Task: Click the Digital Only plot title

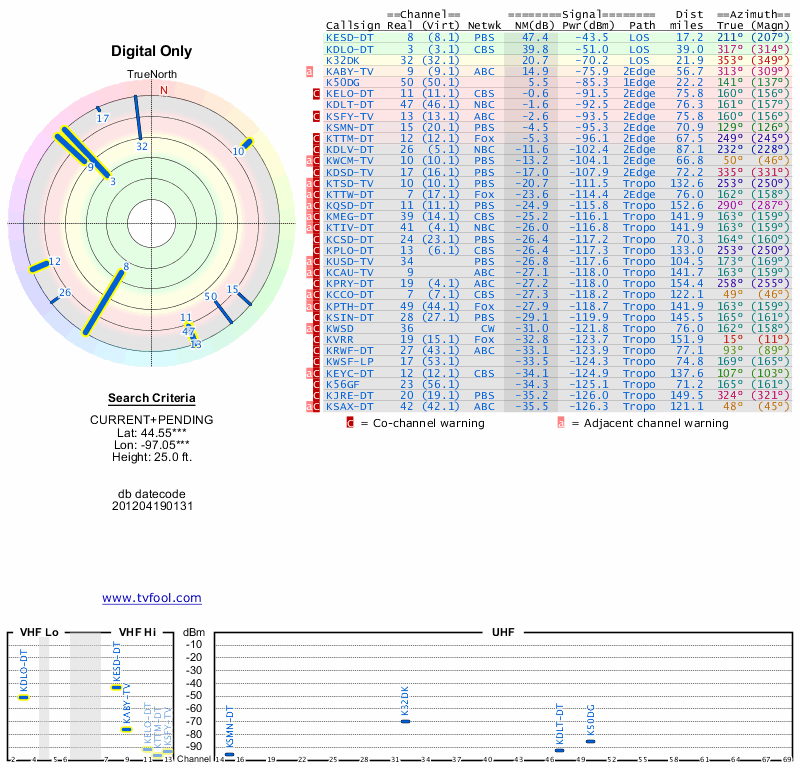Action: click(151, 51)
